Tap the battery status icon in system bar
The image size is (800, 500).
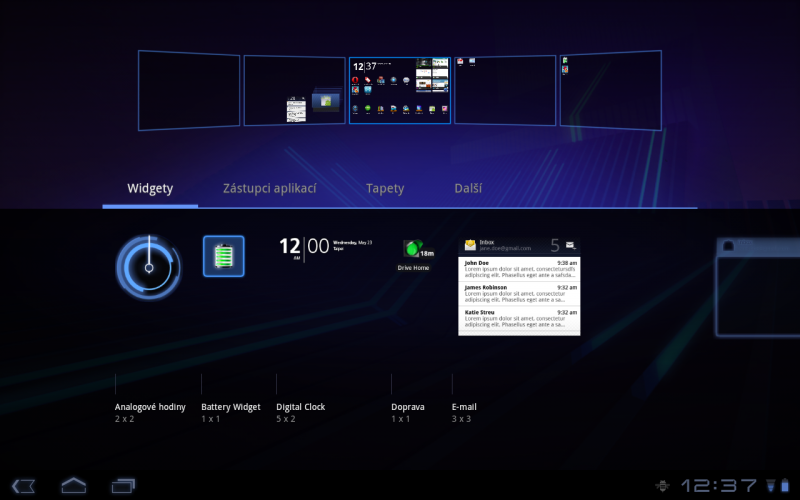pos(770,486)
